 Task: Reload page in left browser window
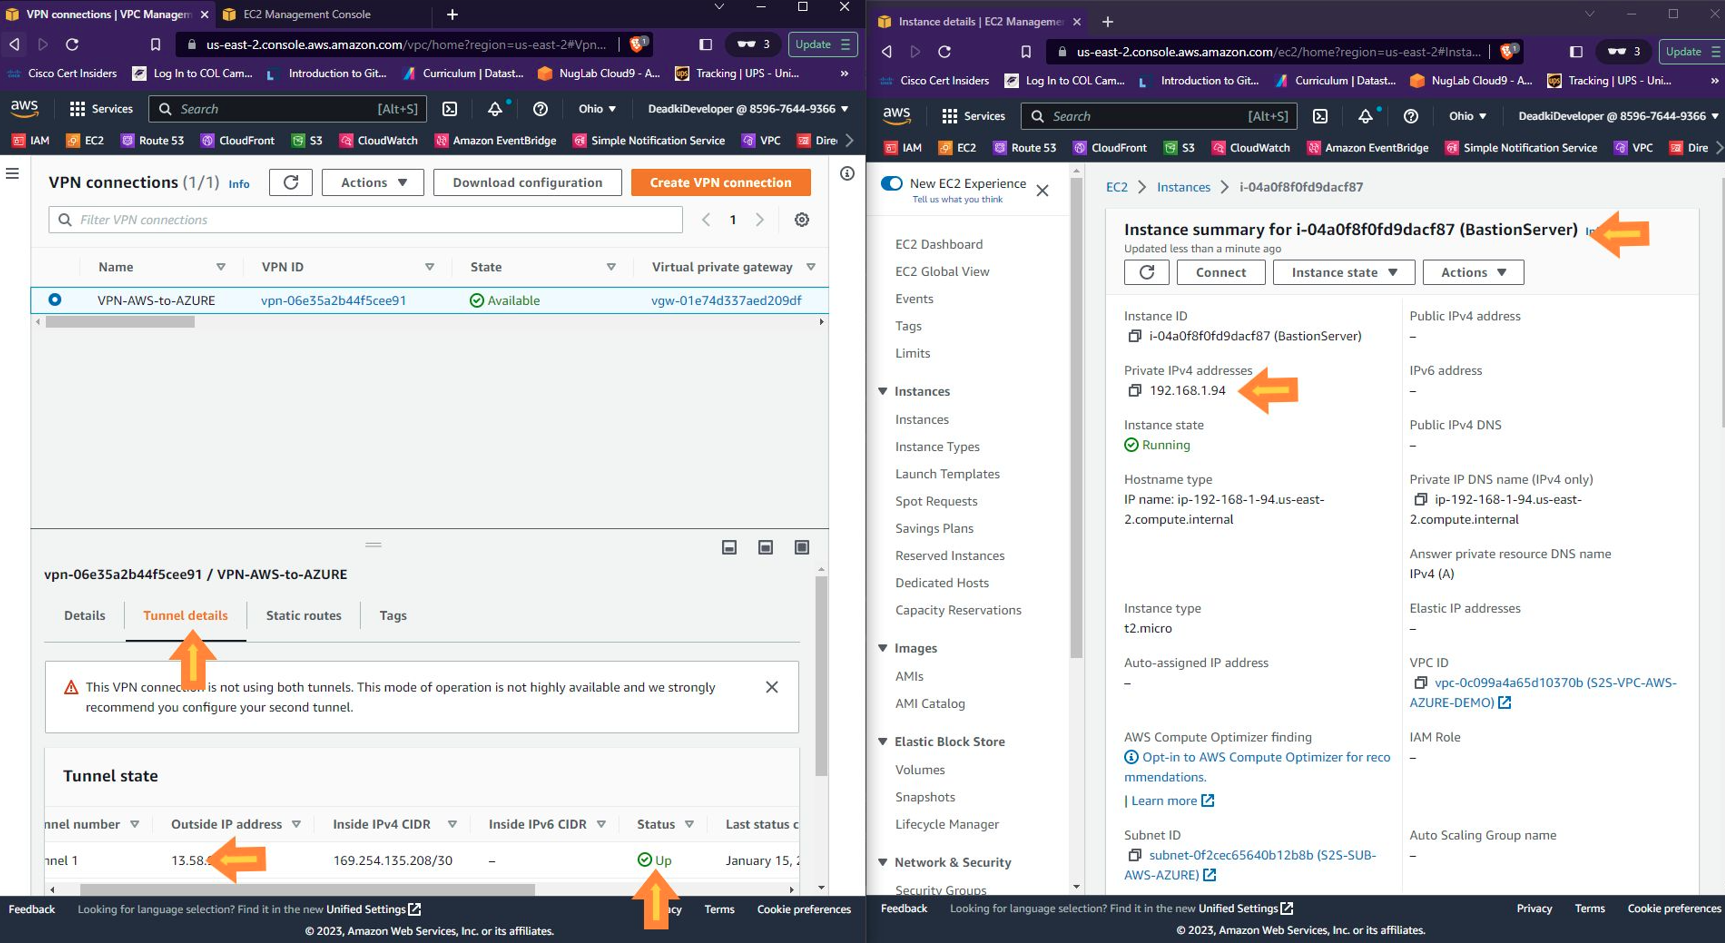(x=72, y=44)
